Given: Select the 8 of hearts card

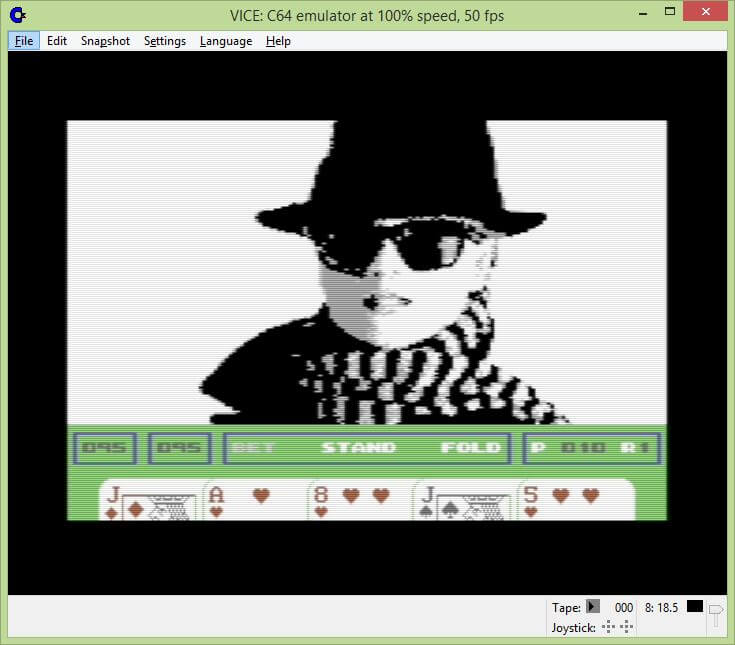Looking at the screenshot, I should pos(360,502).
